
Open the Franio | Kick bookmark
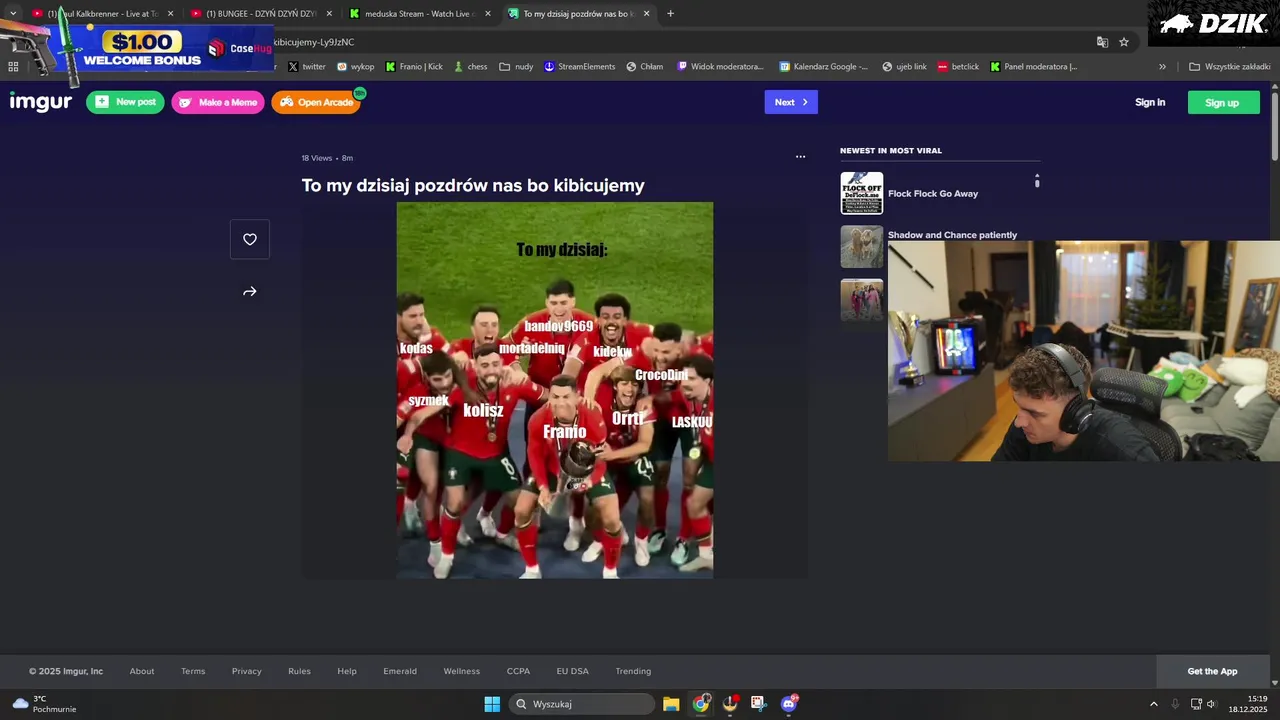coord(414,67)
